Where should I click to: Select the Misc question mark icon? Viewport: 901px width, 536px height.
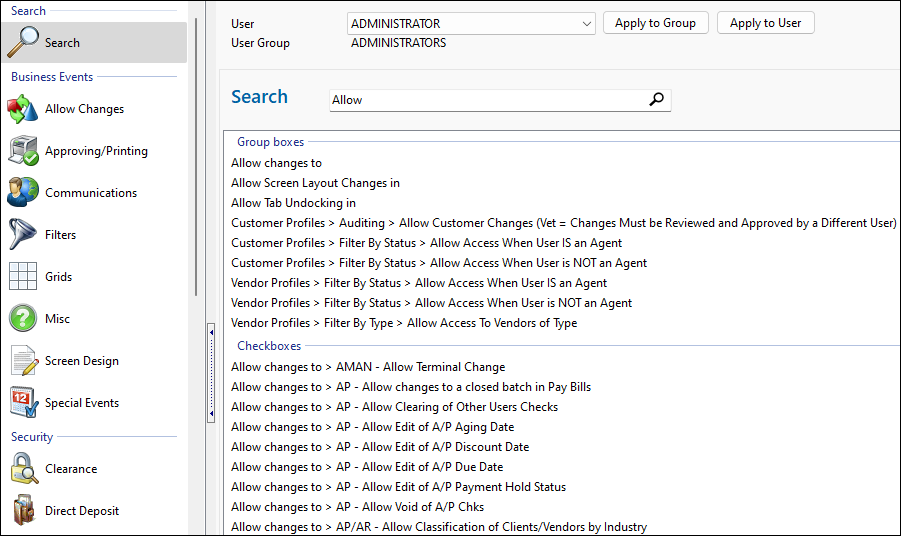click(x=23, y=319)
